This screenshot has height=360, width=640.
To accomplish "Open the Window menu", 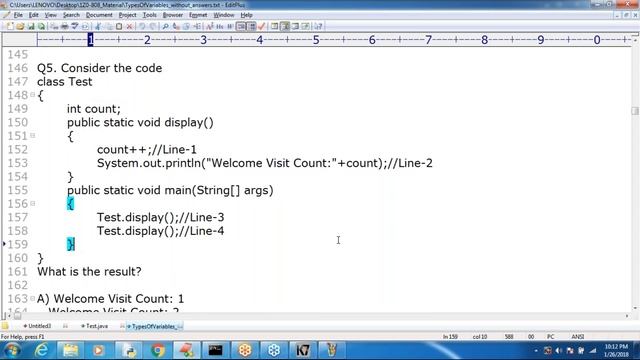I will click(x=224, y=15).
